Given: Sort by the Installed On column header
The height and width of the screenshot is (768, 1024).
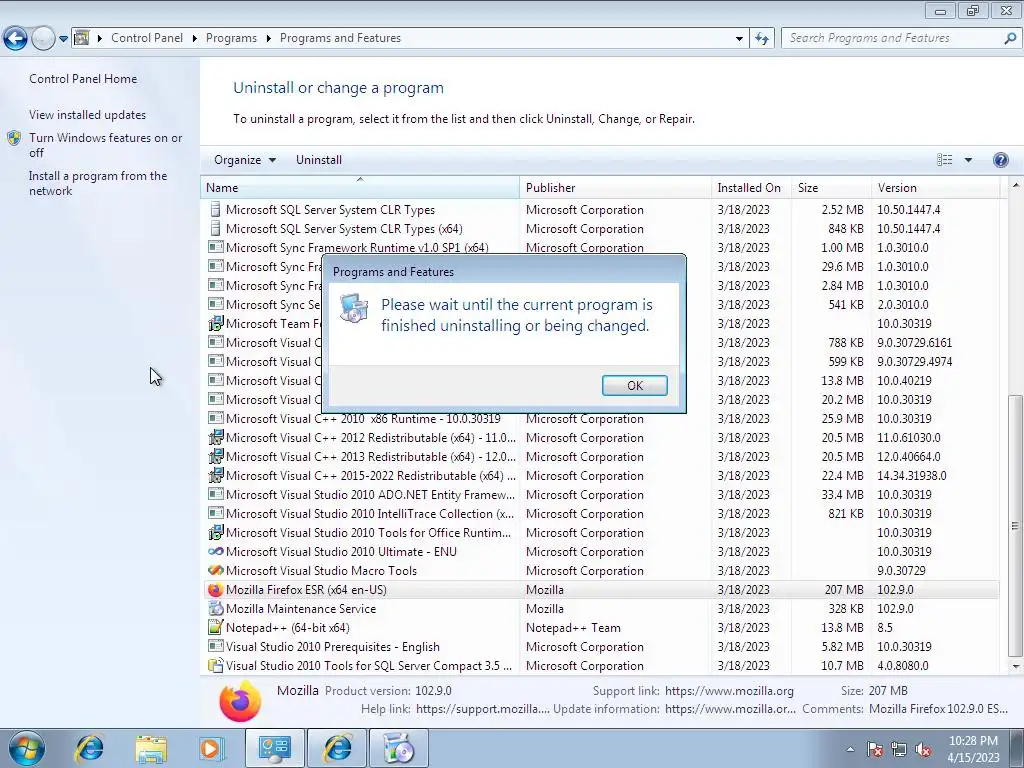Looking at the screenshot, I should [x=751, y=187].
